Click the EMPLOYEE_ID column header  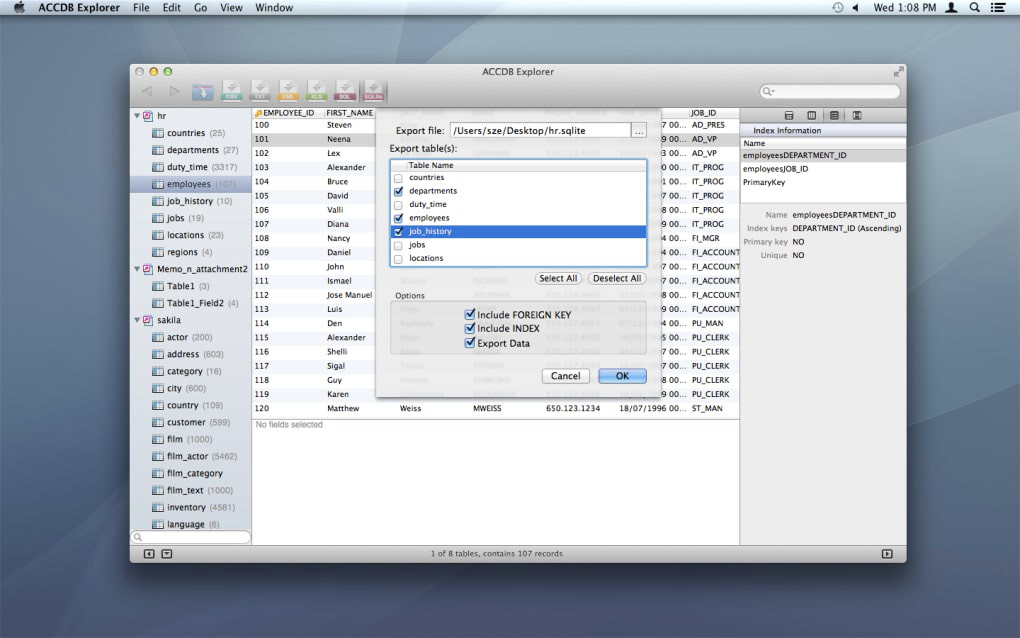pos(288,113)
